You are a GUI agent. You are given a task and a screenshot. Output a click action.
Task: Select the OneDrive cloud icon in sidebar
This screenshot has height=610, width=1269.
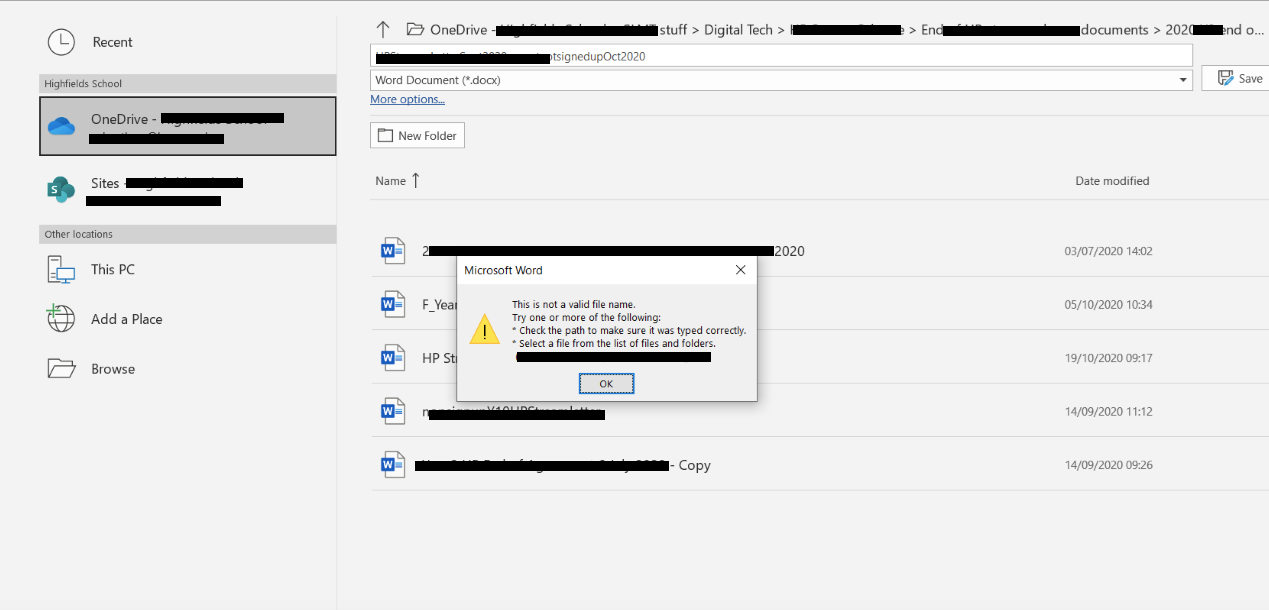(x=61, y=127)
